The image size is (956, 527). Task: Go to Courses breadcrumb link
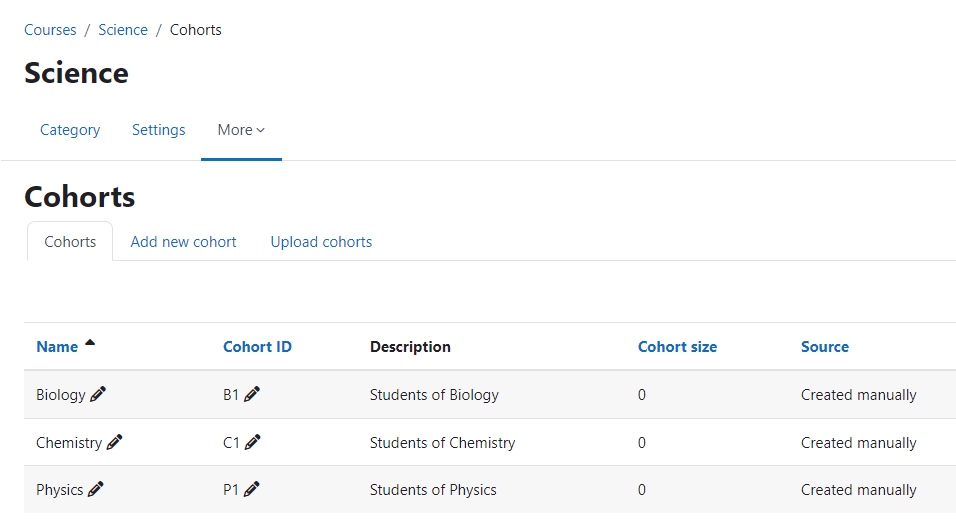pyautogui.click(x=50, y=30)
